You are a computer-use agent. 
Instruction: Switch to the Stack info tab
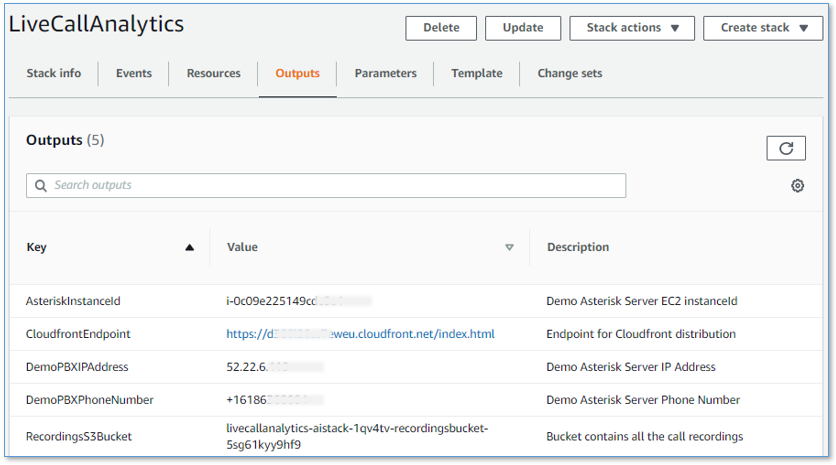click(54, 74)
